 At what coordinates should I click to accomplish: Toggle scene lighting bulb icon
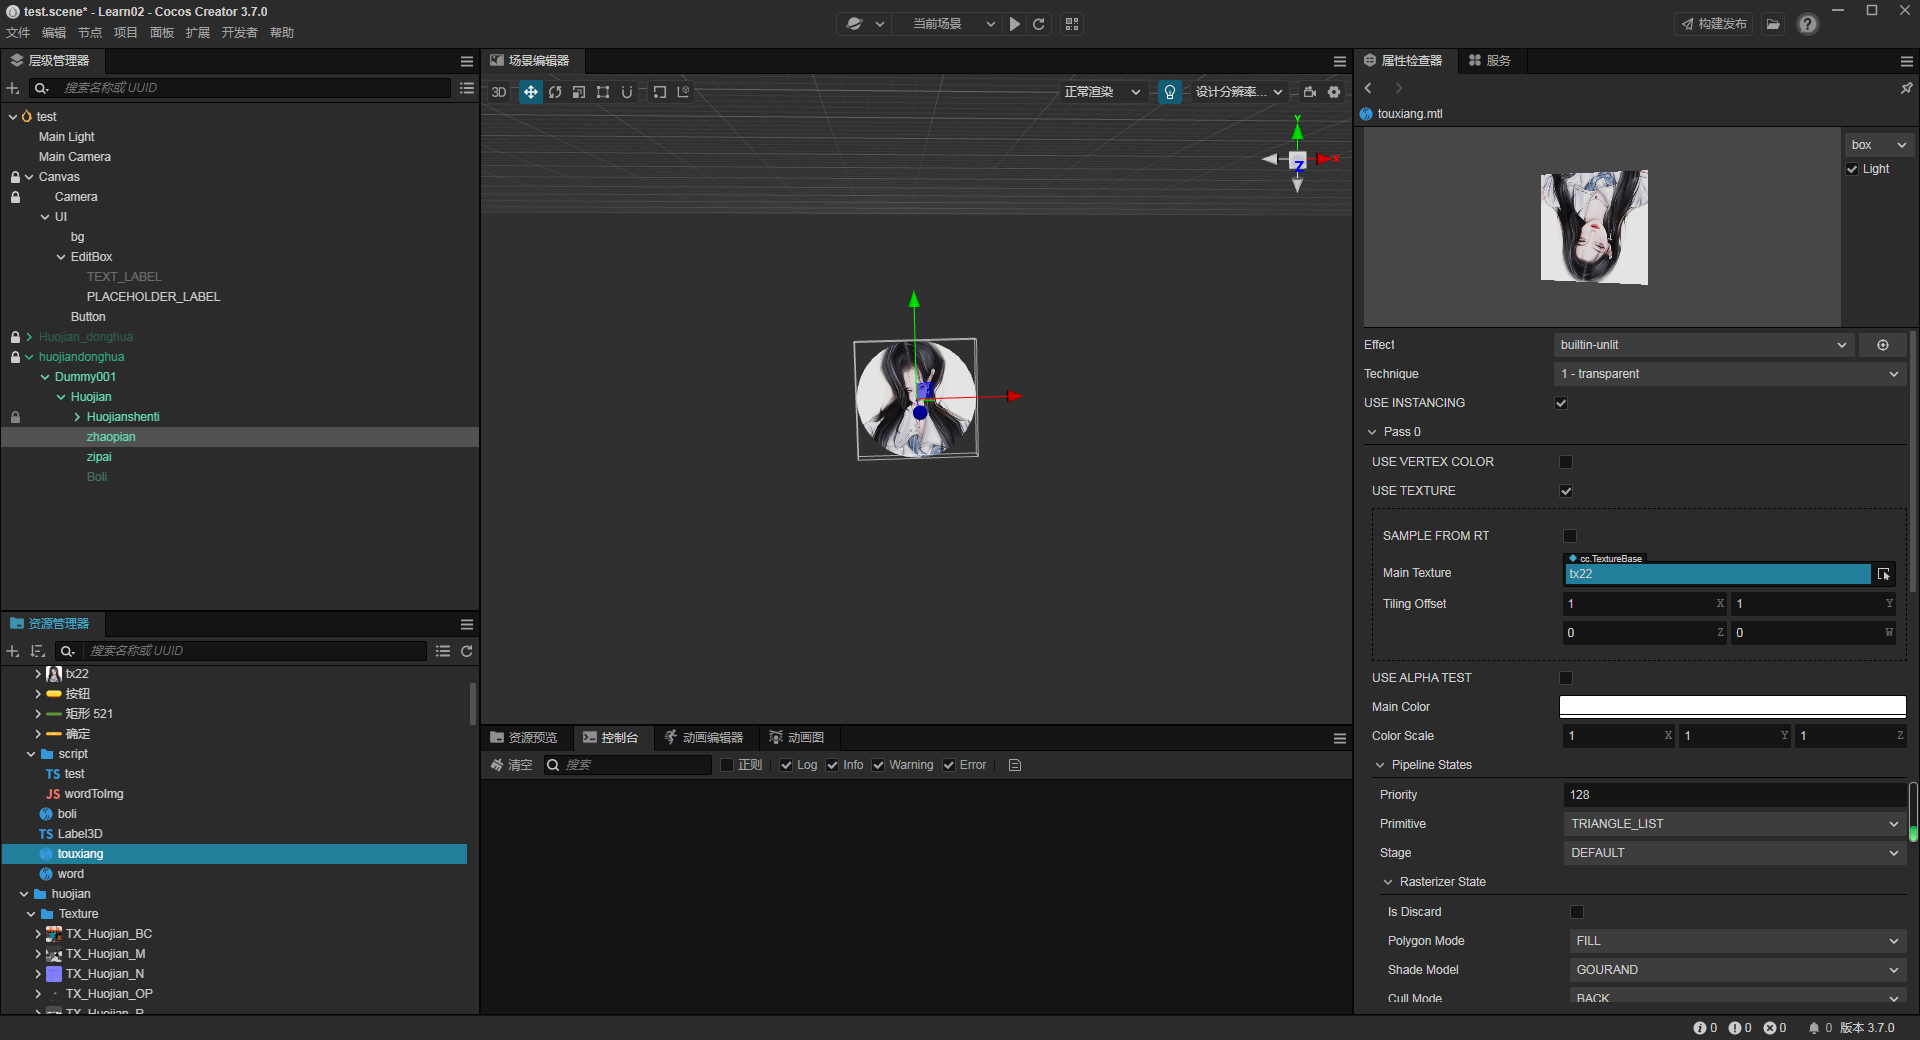(x=1169, y=92)
